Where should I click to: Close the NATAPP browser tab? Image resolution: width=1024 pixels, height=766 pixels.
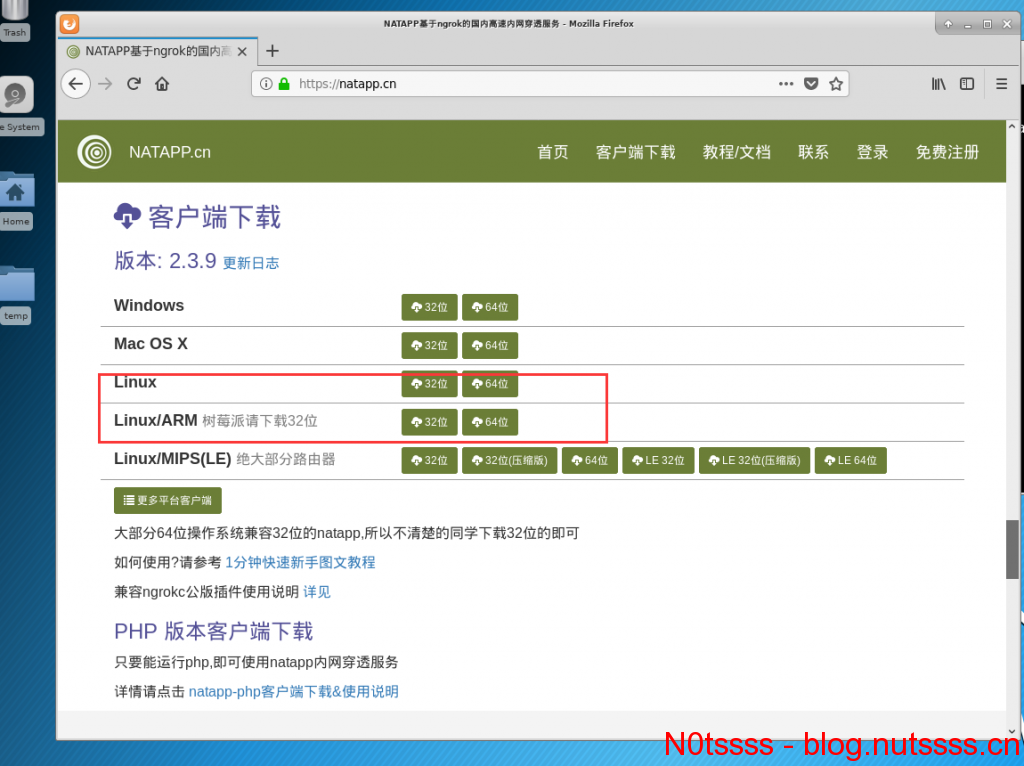[242, 51]
